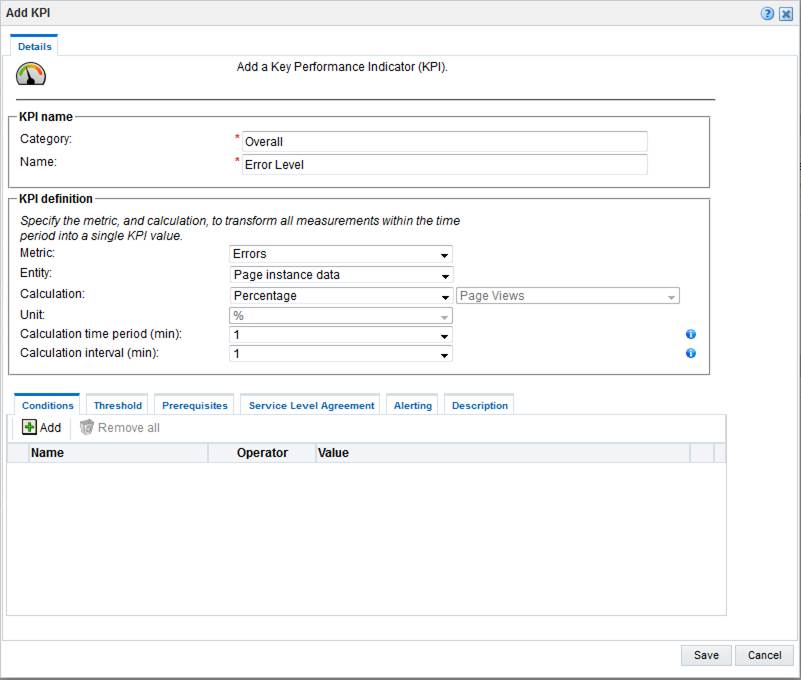
Task: Open the Description tab
Action: [x=479, y=405]
